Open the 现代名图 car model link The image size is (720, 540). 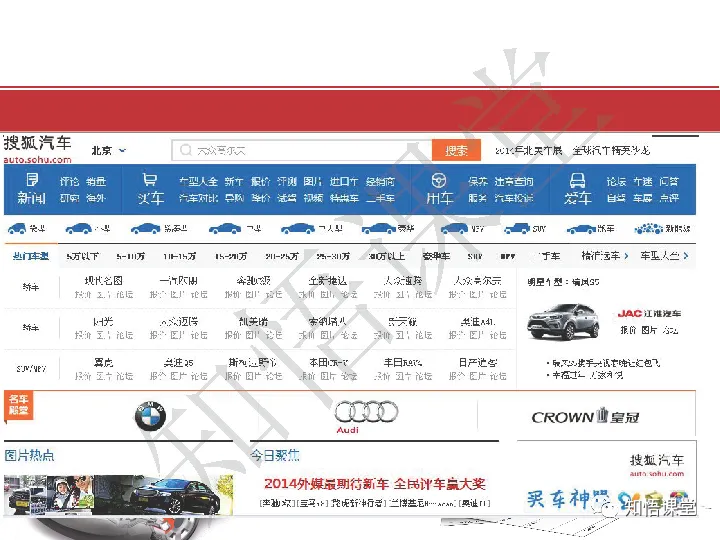[104, 281]
